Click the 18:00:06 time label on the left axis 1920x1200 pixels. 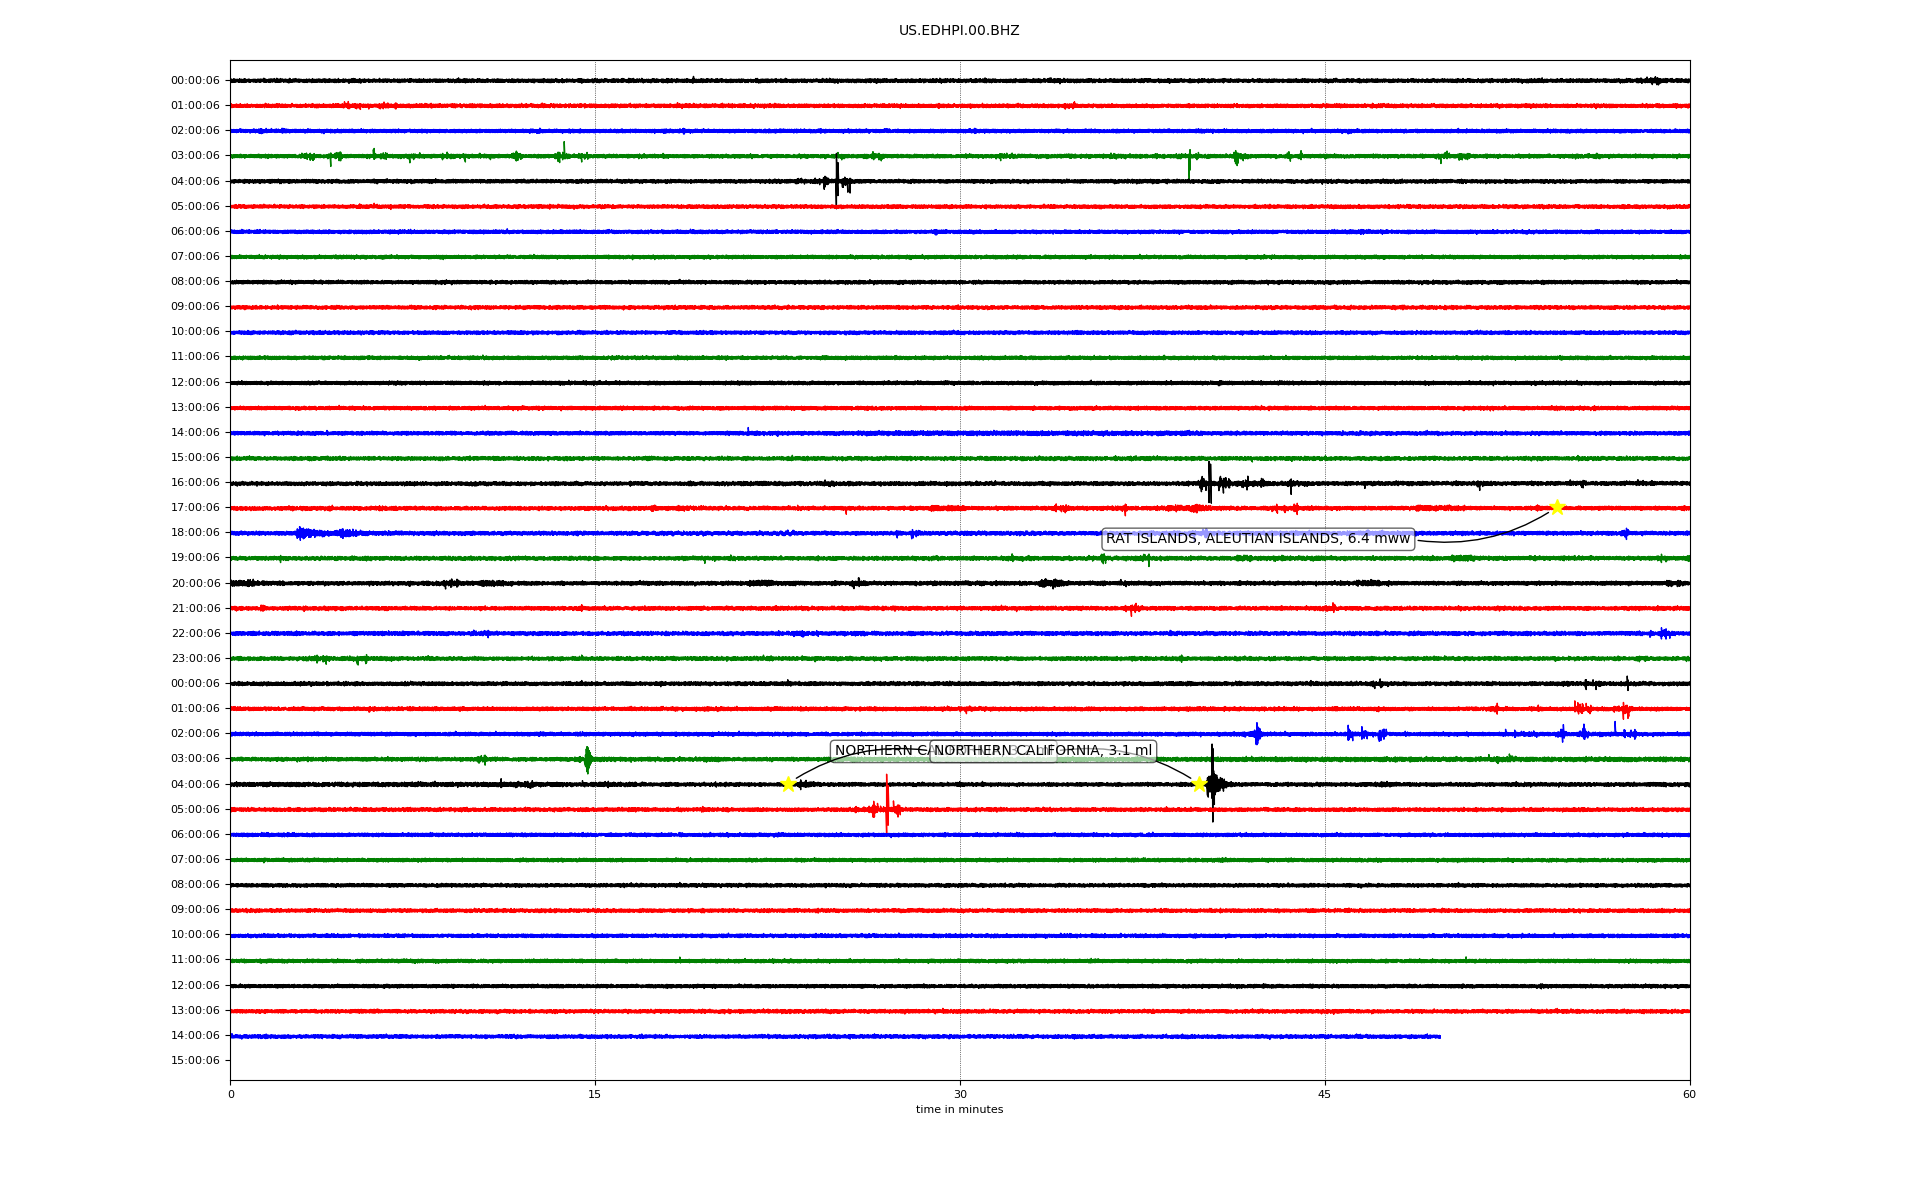[x=195, y=533]
